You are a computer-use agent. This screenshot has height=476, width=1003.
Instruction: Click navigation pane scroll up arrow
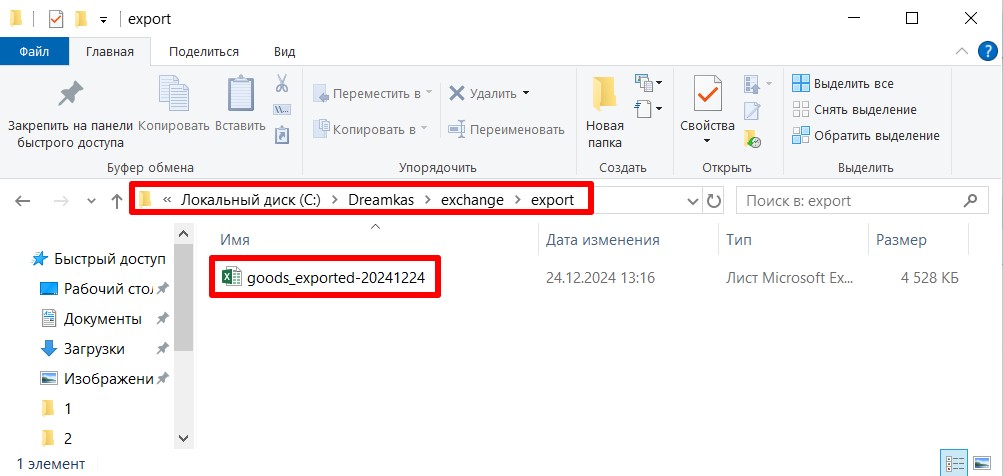[183, 234]
